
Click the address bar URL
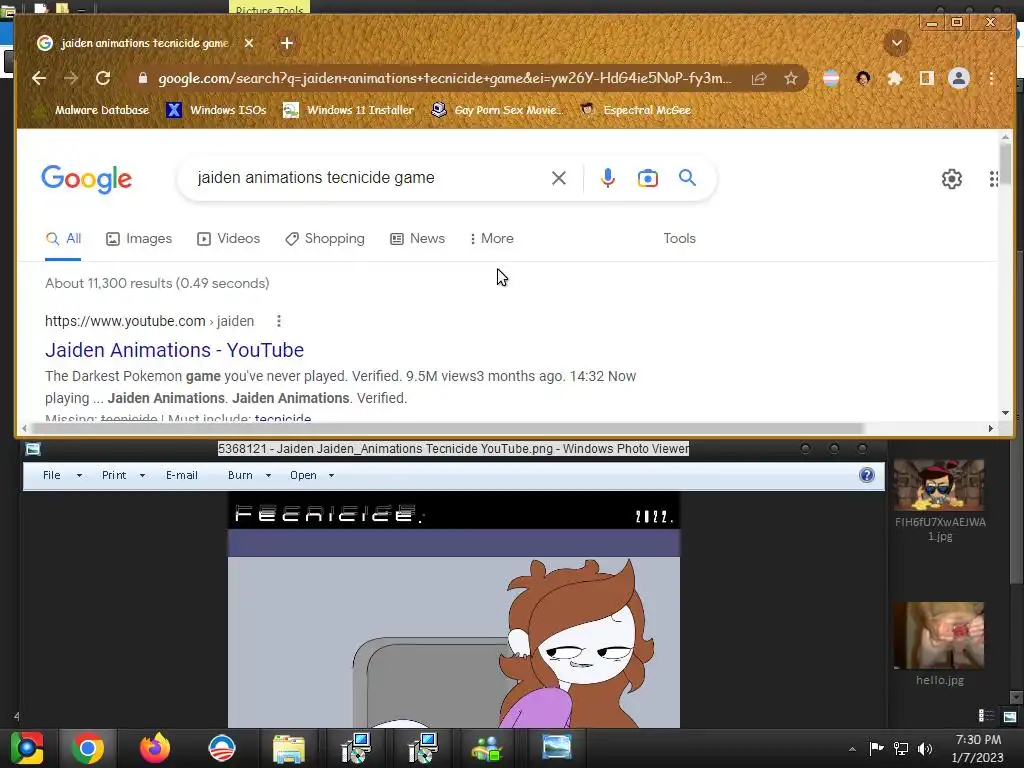(445, 78)
